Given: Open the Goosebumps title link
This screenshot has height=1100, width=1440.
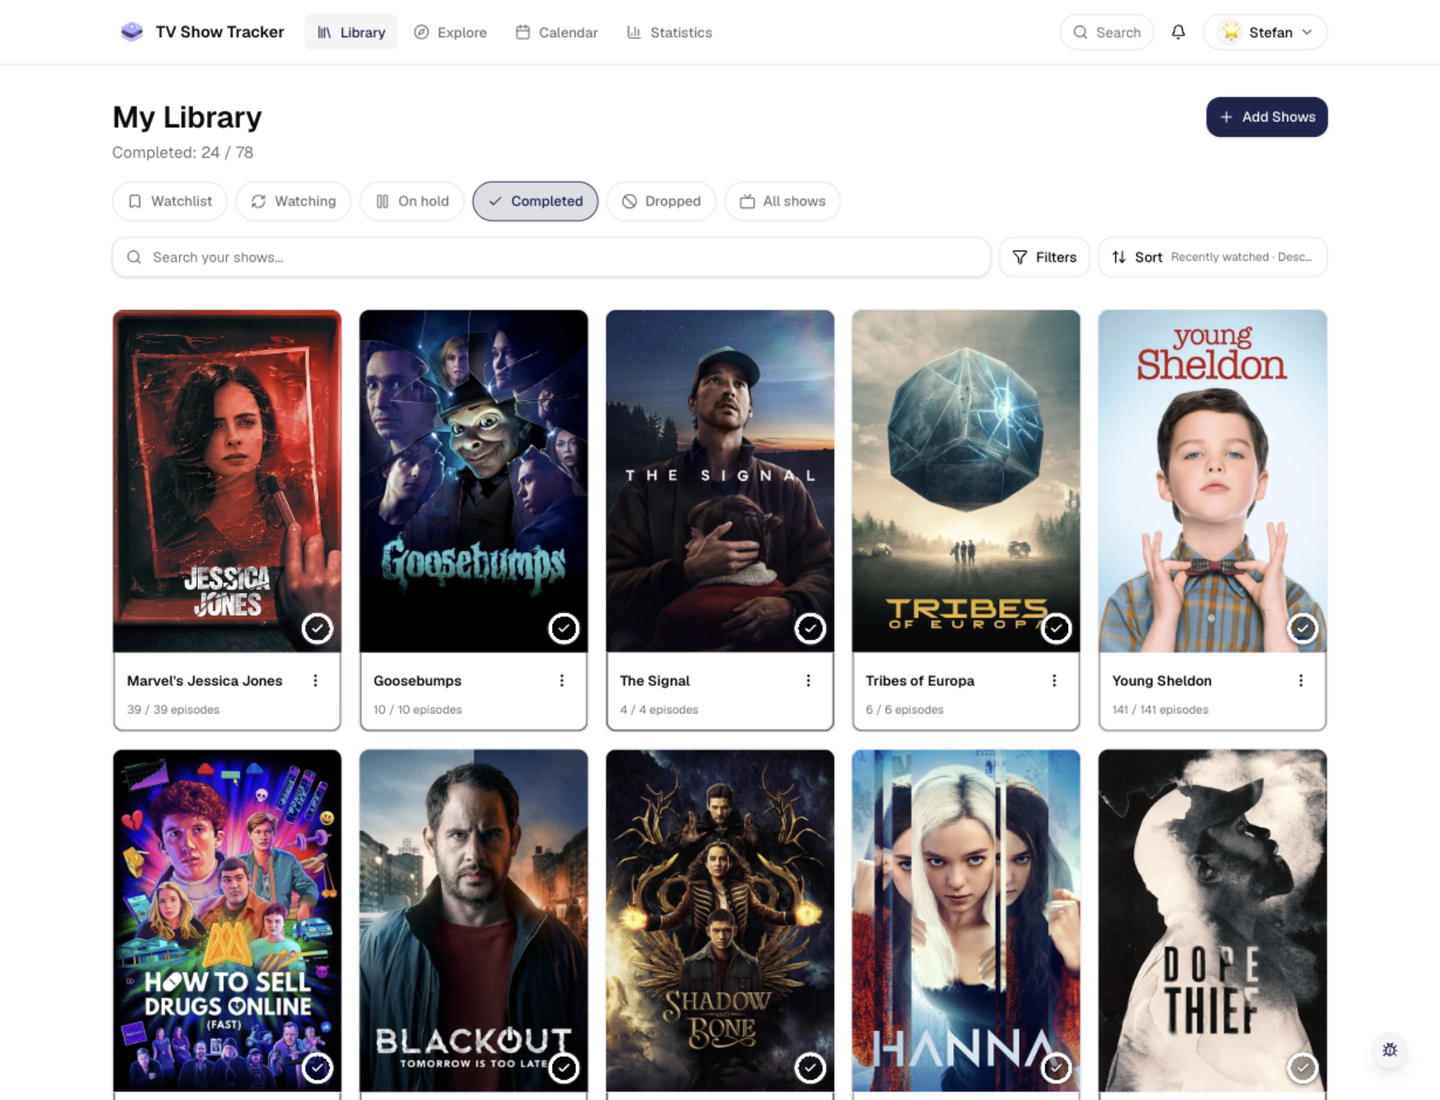Looking at the screenshot, I should coord(417,681).
